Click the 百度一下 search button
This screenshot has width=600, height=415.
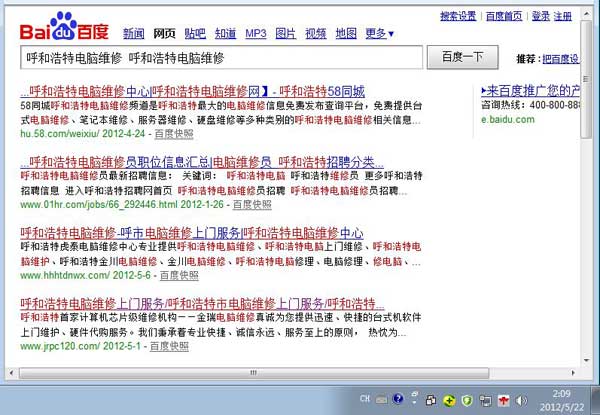click(462, 57)
